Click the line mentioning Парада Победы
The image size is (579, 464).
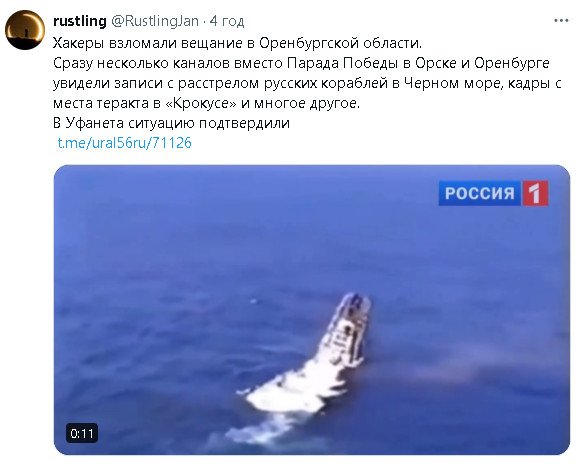coord(301,63)
